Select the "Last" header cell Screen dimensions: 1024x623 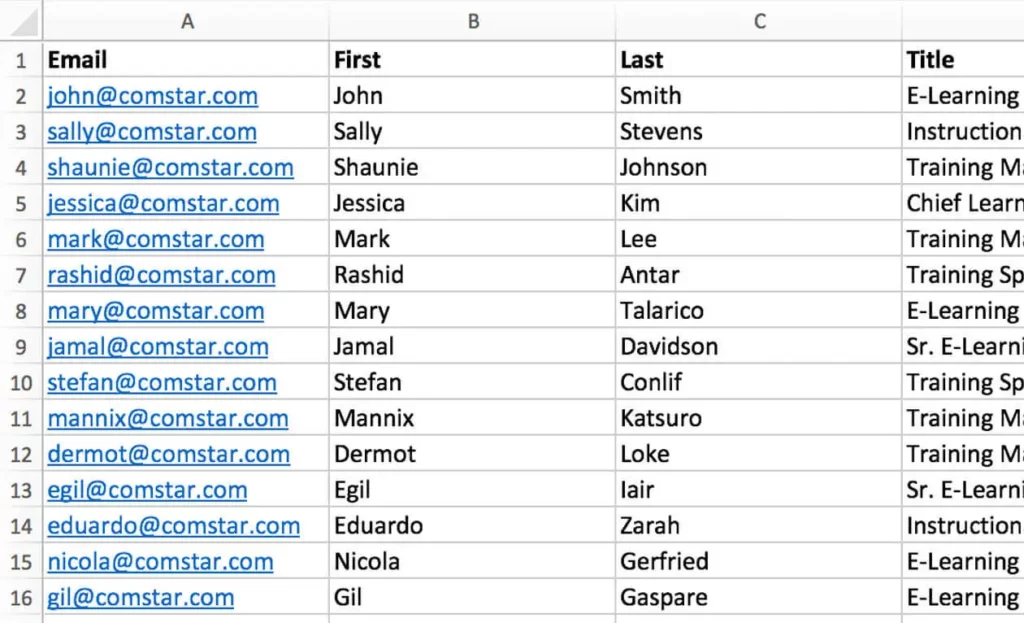[x=759, y=60]
